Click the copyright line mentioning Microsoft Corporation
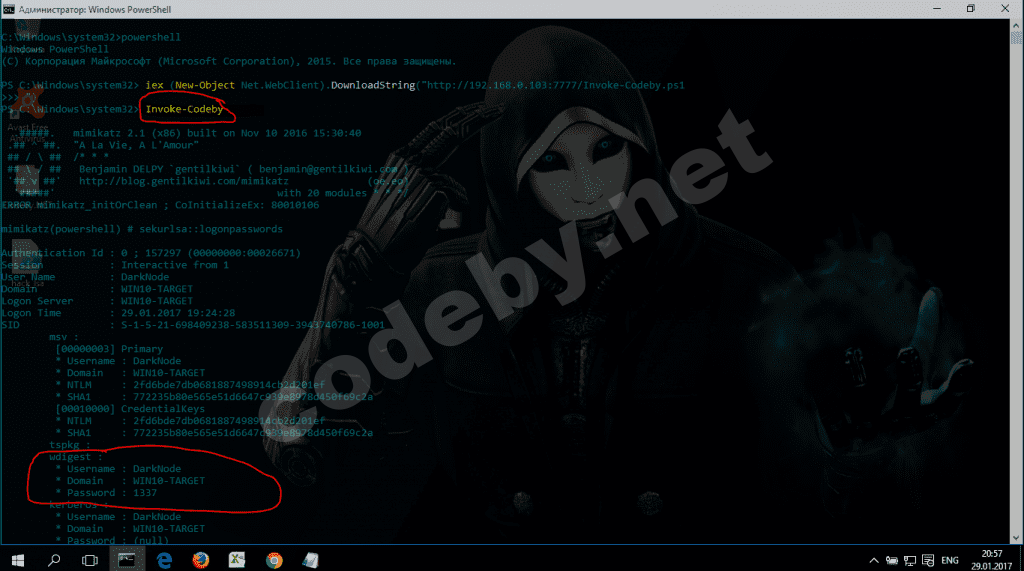Image resolution: width=1024 pixels, height=571 pixels. [229, 61]
